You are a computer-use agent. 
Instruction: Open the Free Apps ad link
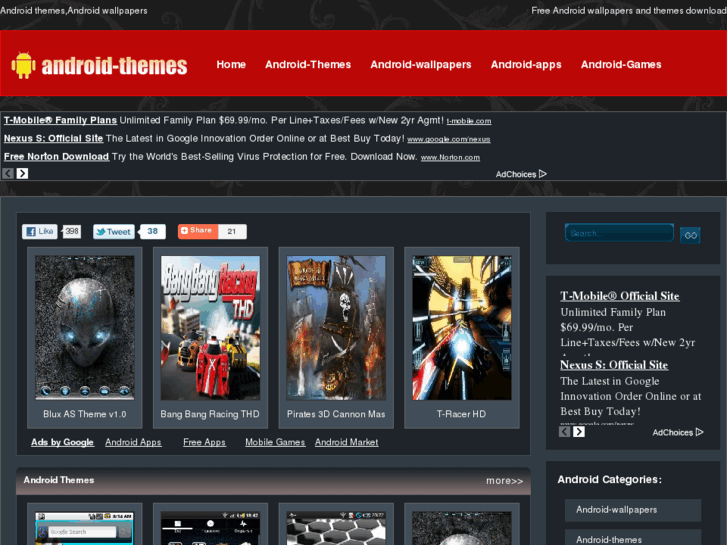(x=204, y=442)
